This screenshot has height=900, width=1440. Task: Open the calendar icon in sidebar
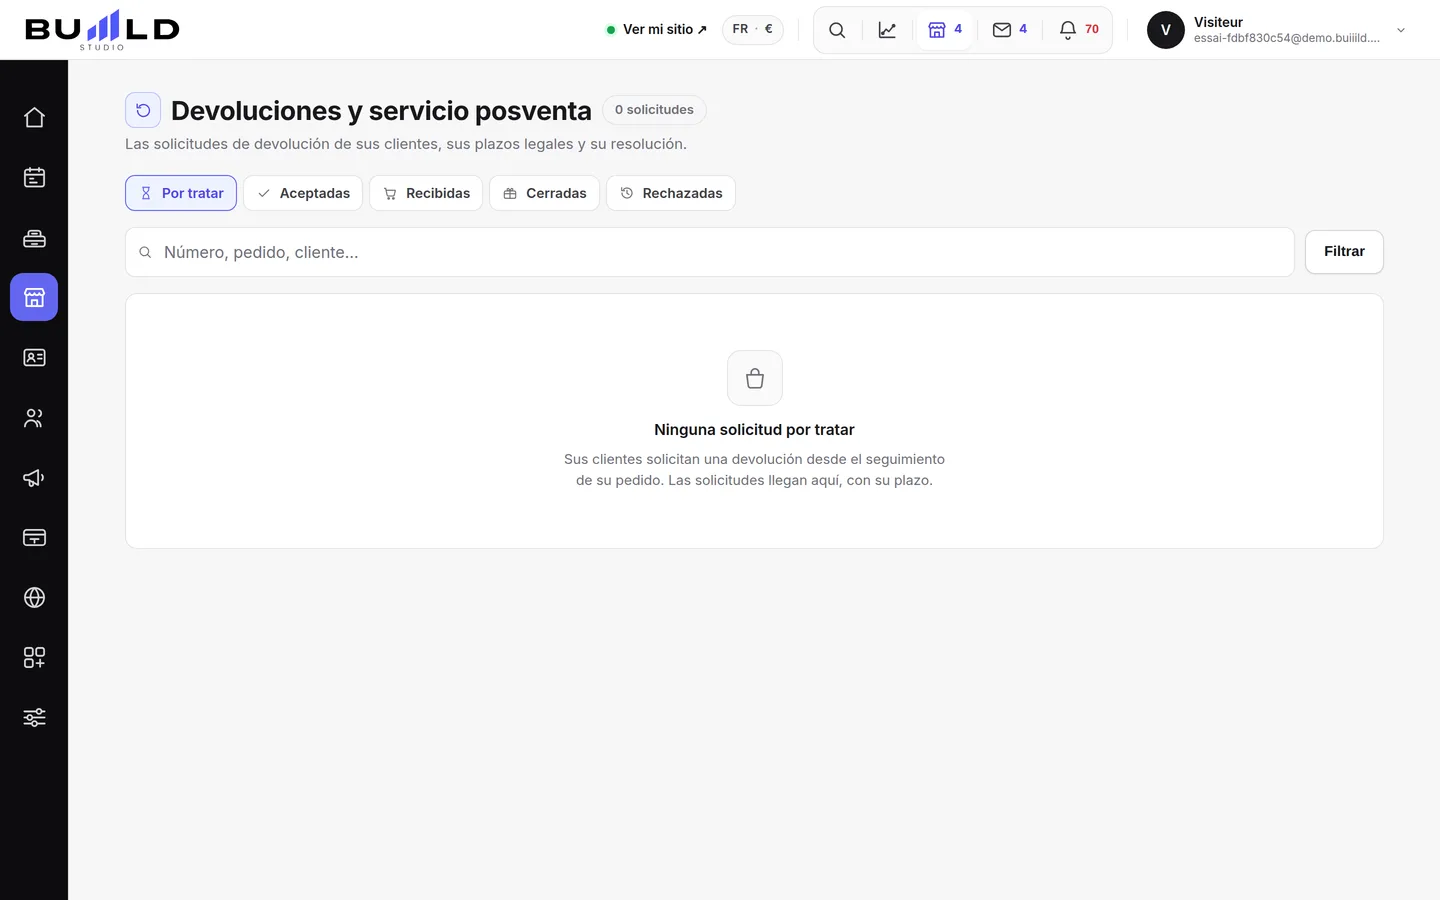click(34, 178)
